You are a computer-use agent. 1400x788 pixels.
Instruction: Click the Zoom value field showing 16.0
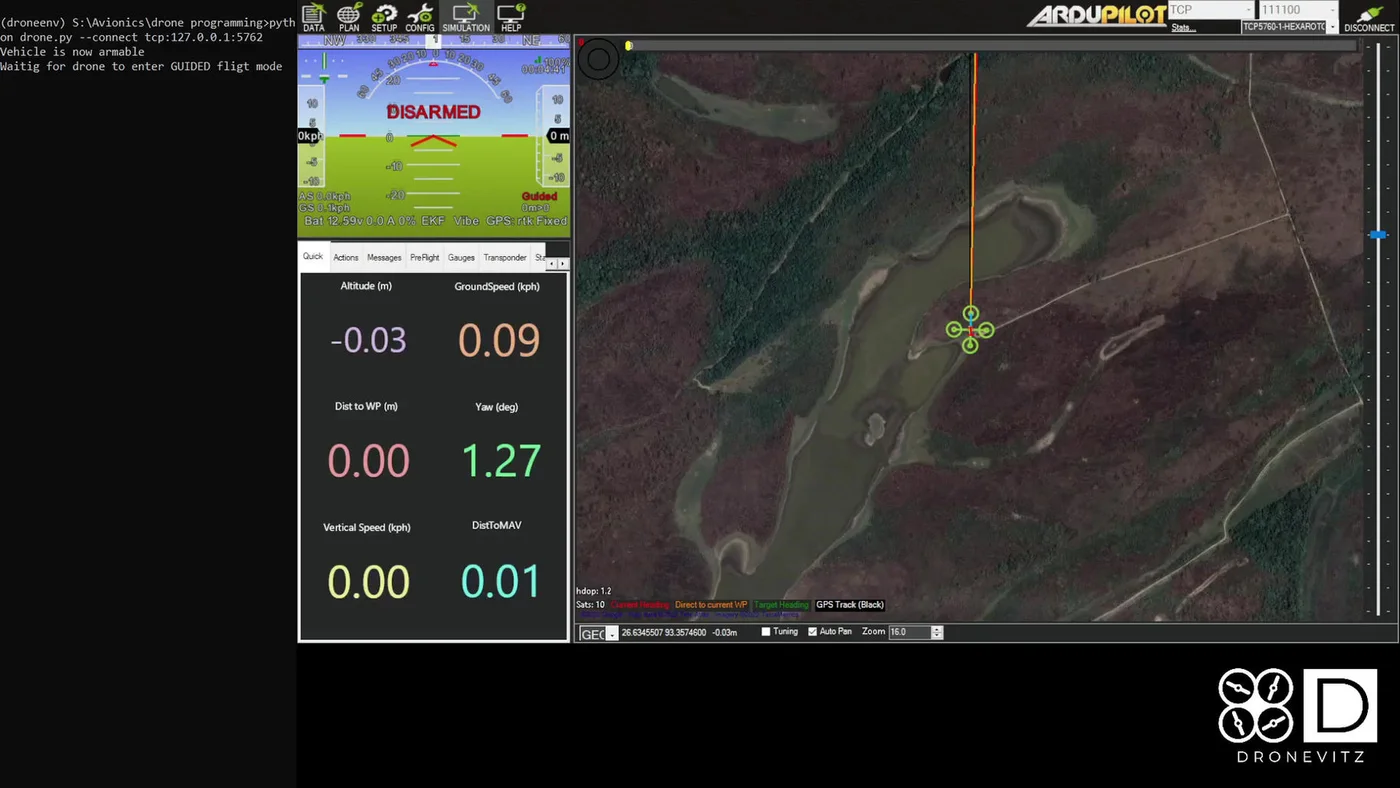pyautogui.click(x=909, y=632)
